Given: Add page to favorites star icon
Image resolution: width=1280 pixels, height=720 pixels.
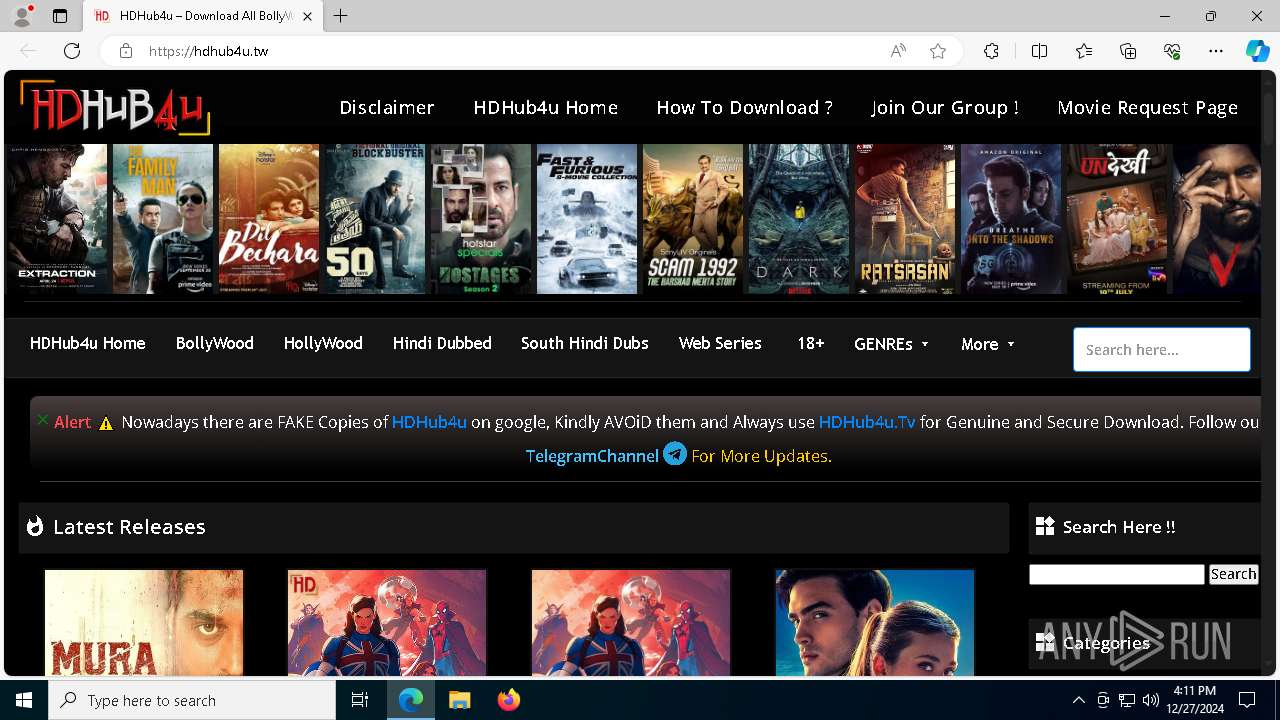Looking at the screenshot, I should pyautogui.click(x=938, y=51).
